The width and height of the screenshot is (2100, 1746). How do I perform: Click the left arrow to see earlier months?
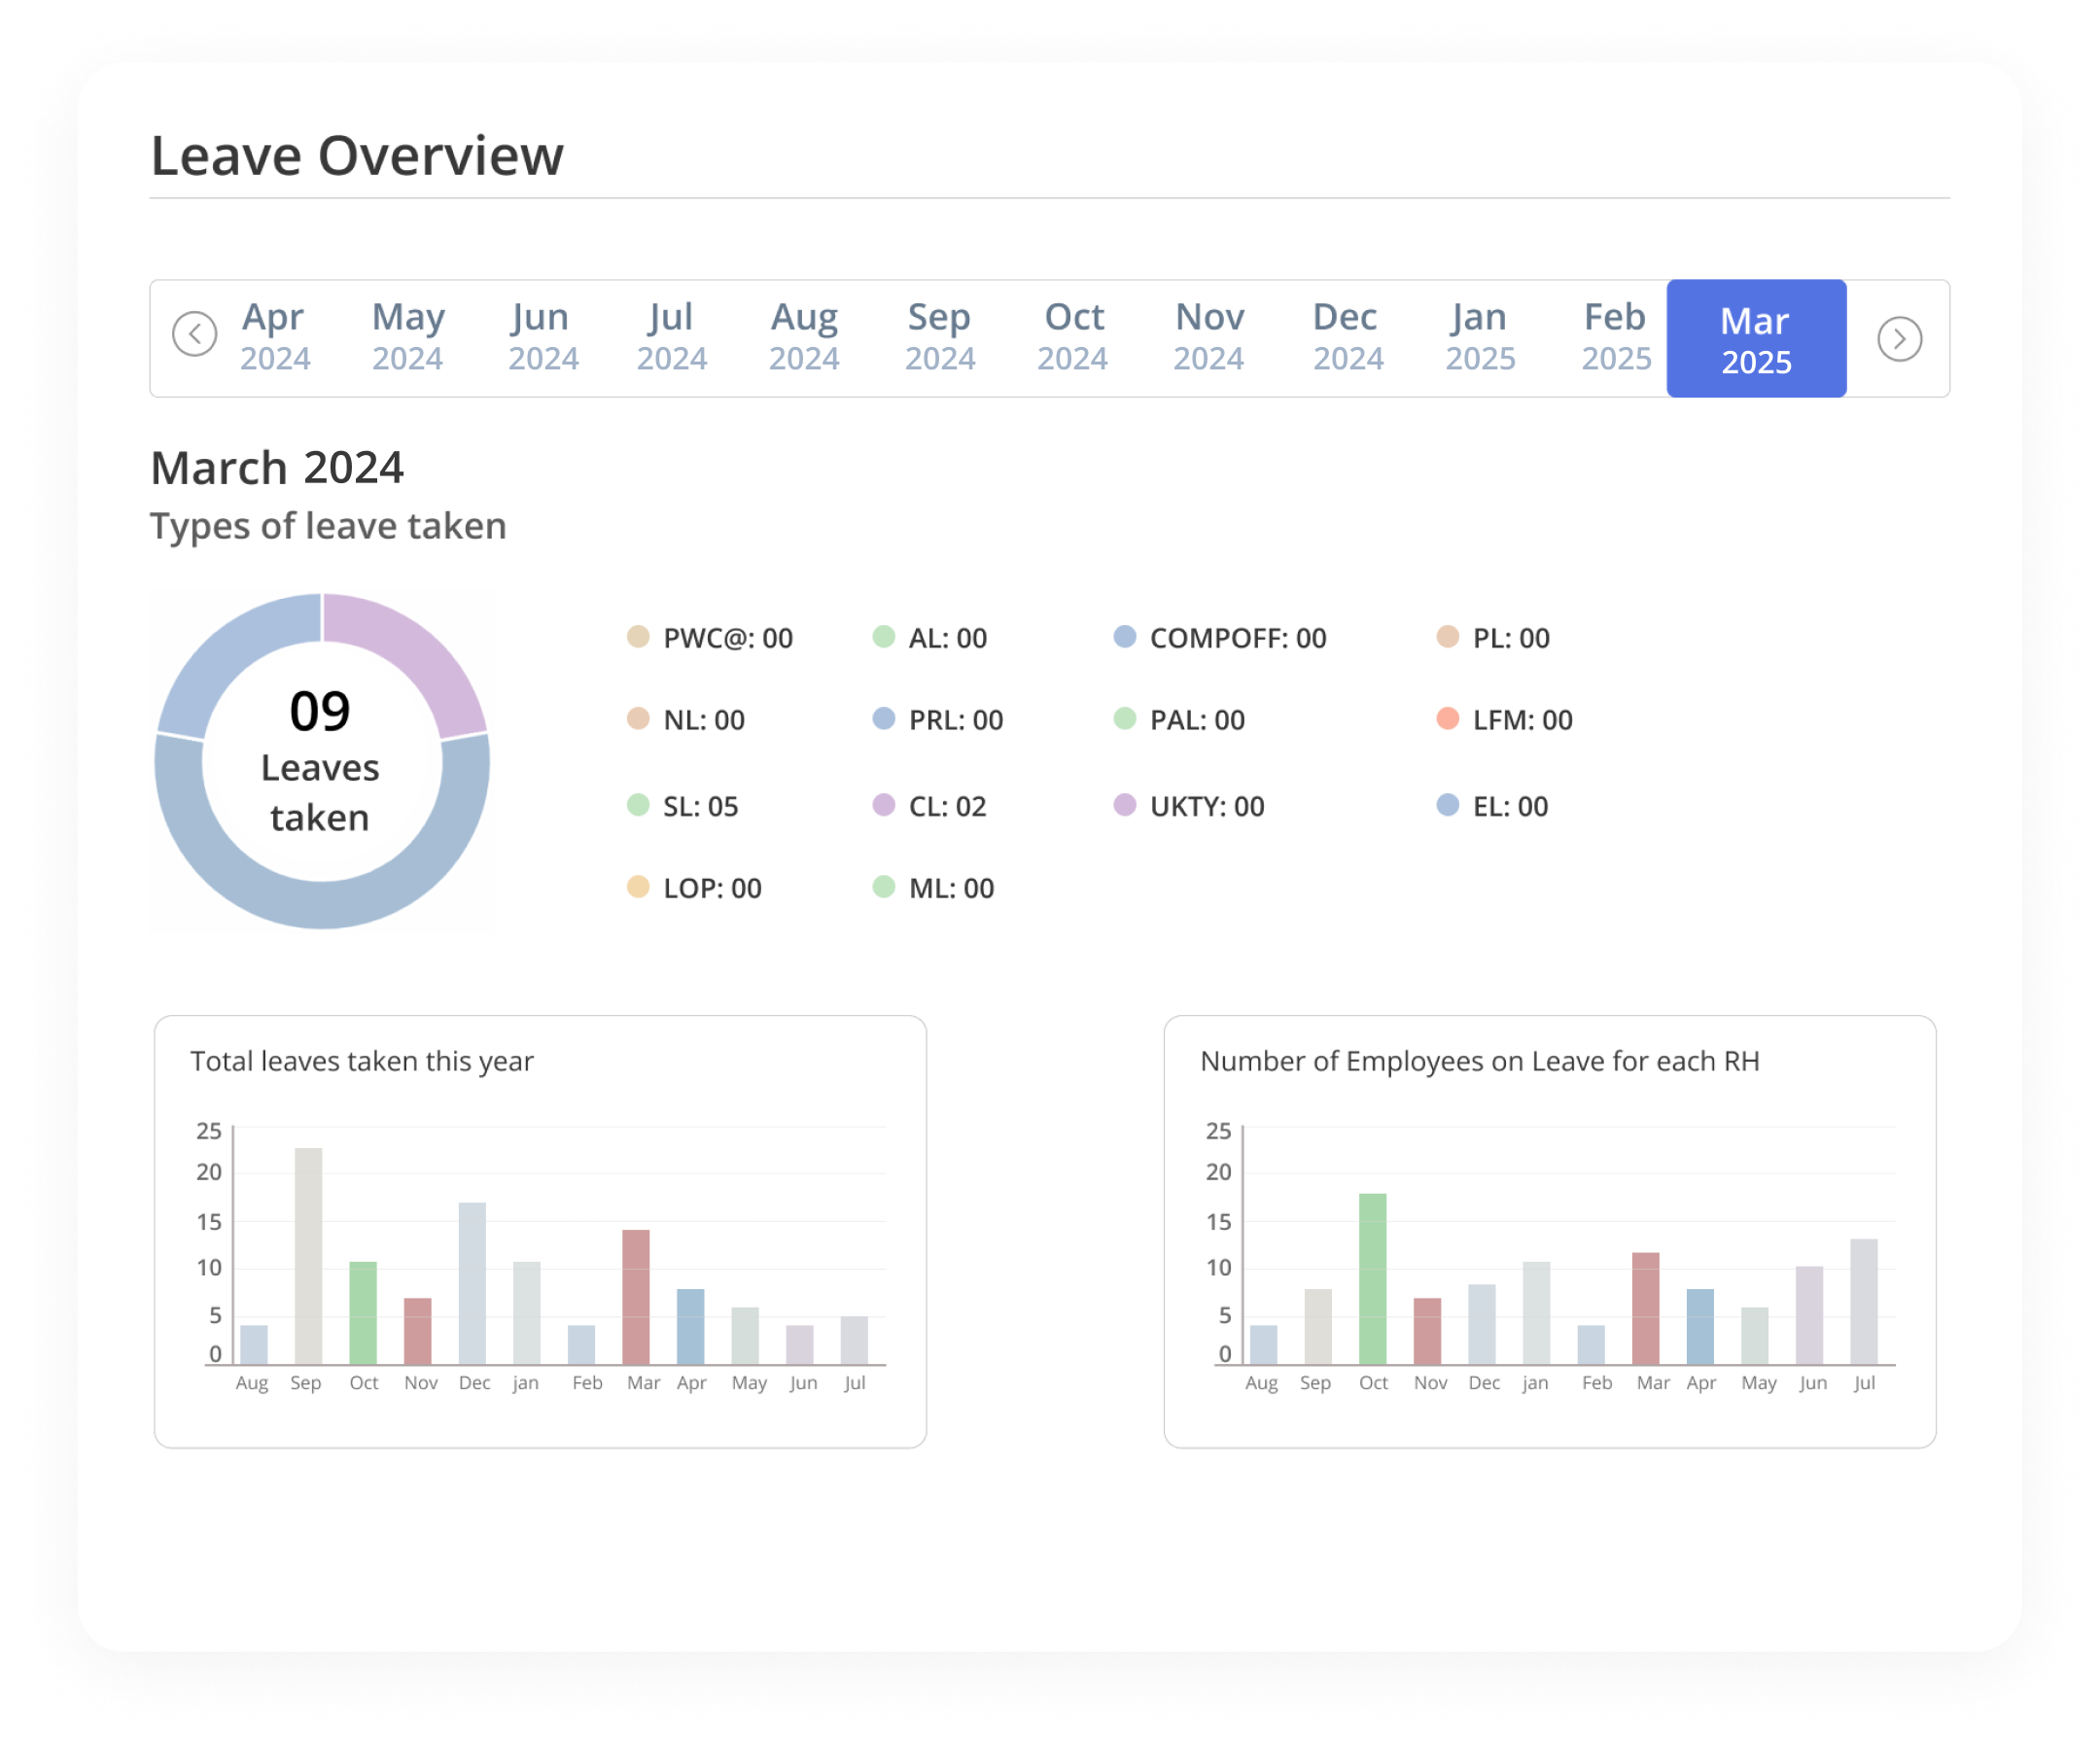point(196,338)
